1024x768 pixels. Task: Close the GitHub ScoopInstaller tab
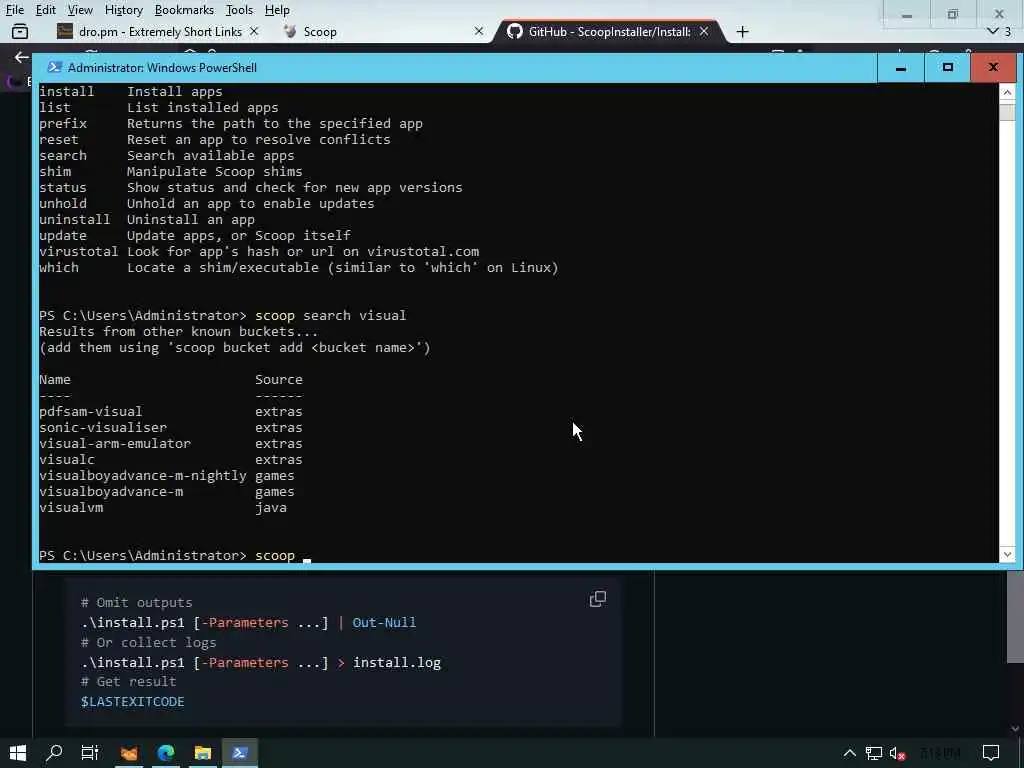coord(704,31)
